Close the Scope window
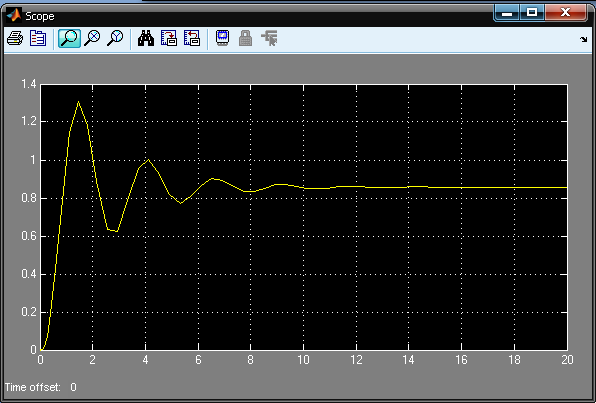This screenshot has height=403, width=596. click(x=565, y=13)
